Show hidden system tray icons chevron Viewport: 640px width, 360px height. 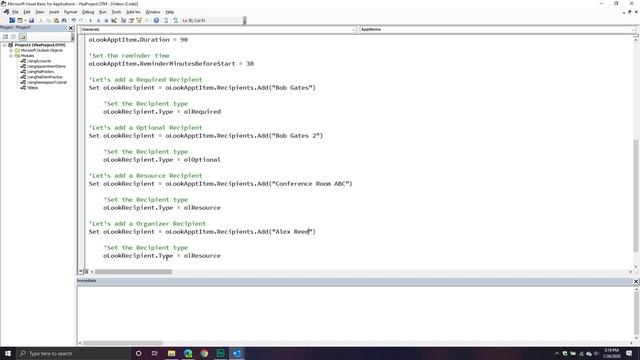556,353
